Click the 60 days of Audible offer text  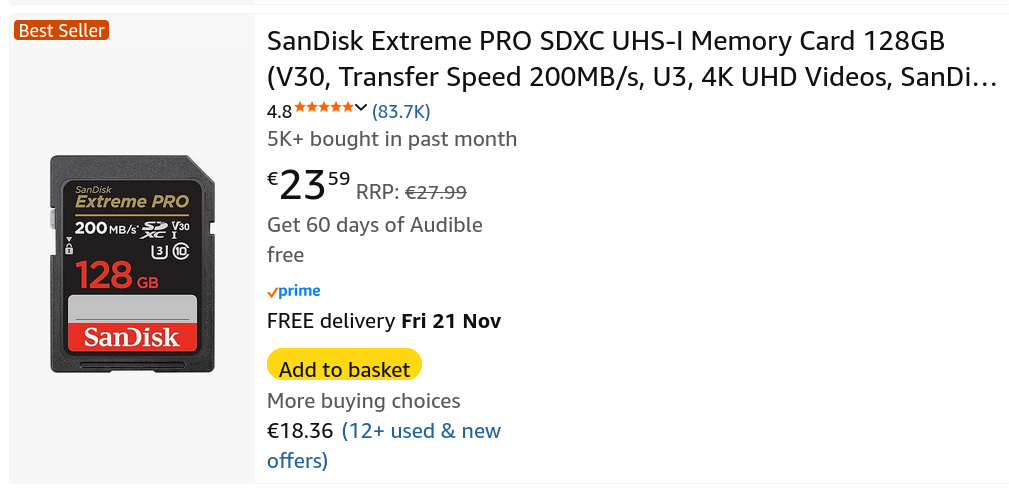coord(375,225)
